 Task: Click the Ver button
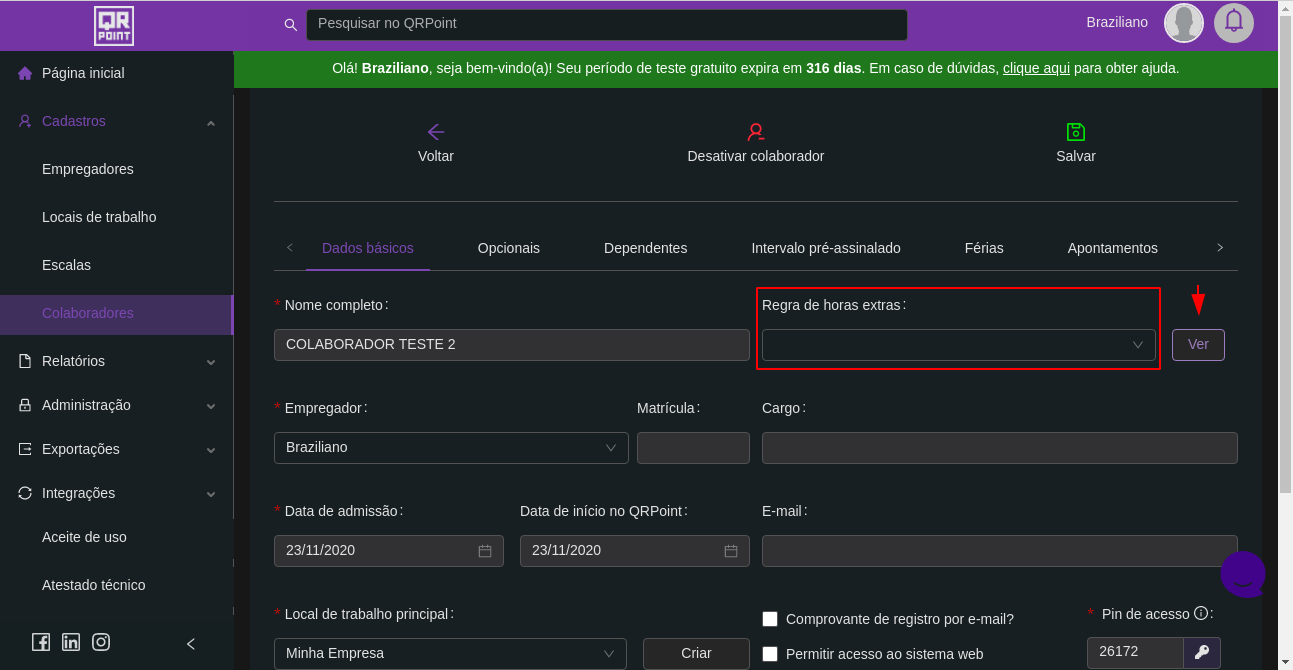pos(1197,345)
